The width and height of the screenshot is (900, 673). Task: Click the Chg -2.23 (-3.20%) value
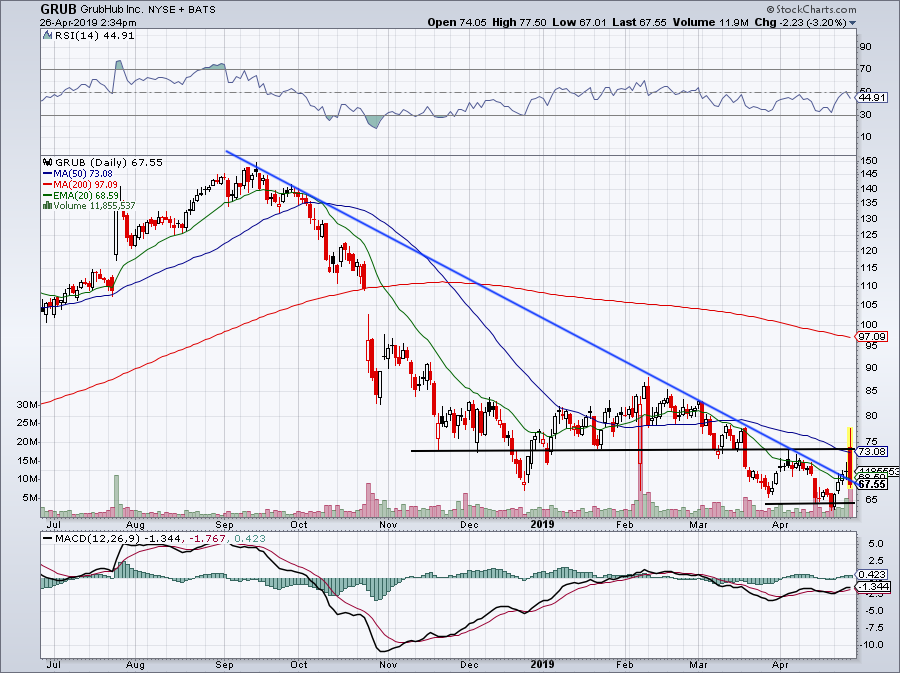[x=801, y=22]
